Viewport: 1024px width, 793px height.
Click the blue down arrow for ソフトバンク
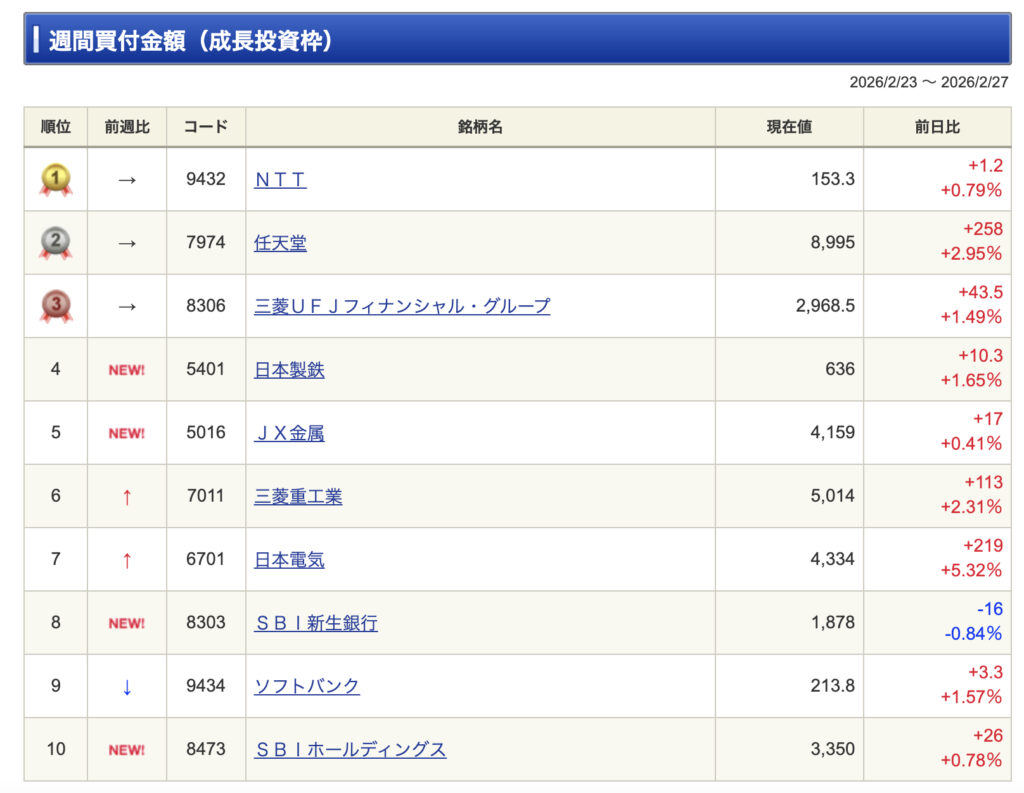tap(127, 687)
